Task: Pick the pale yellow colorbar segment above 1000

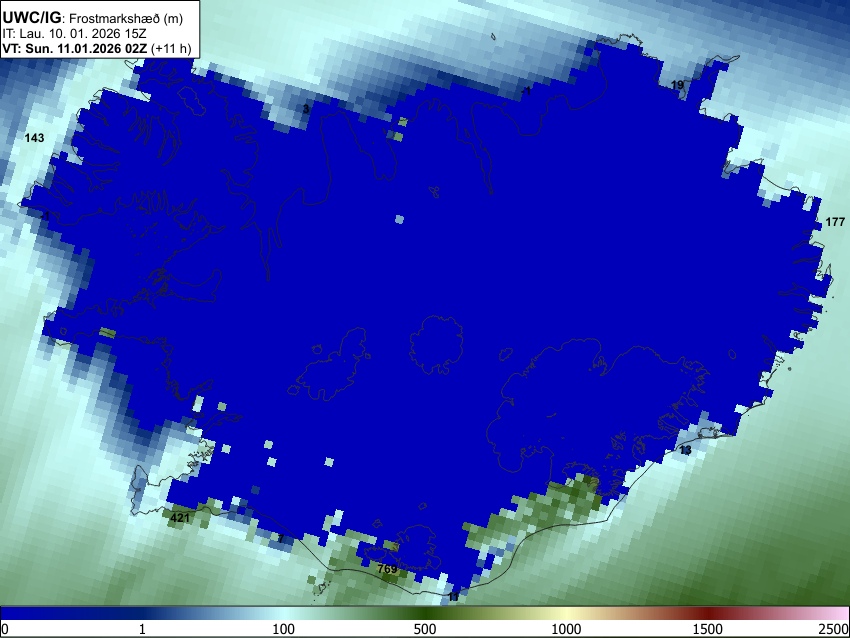Action: tap(566, 614)
